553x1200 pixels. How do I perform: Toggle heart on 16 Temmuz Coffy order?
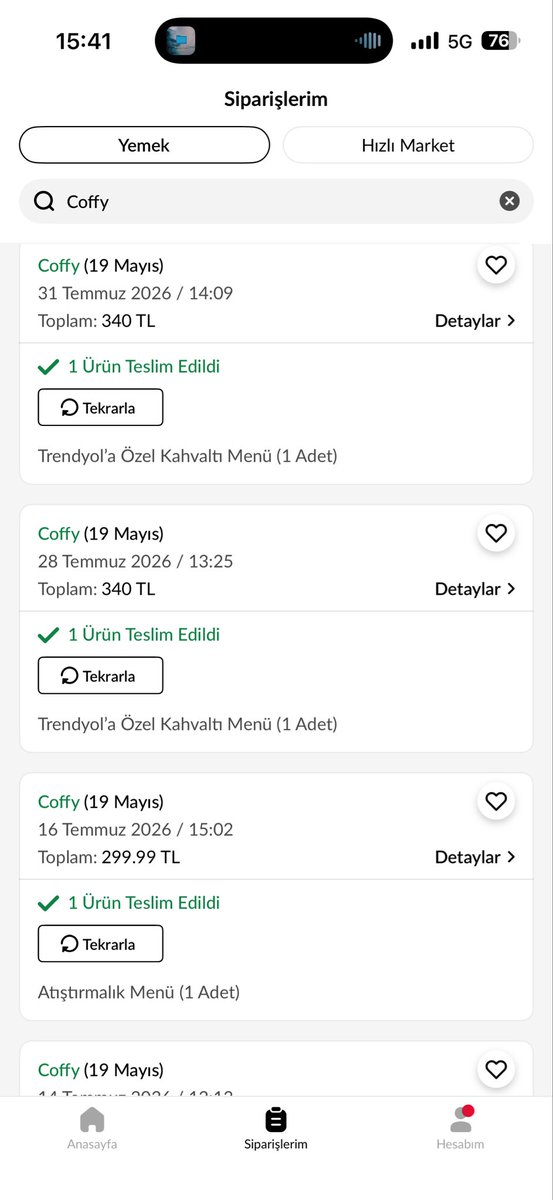coord(496,801)
